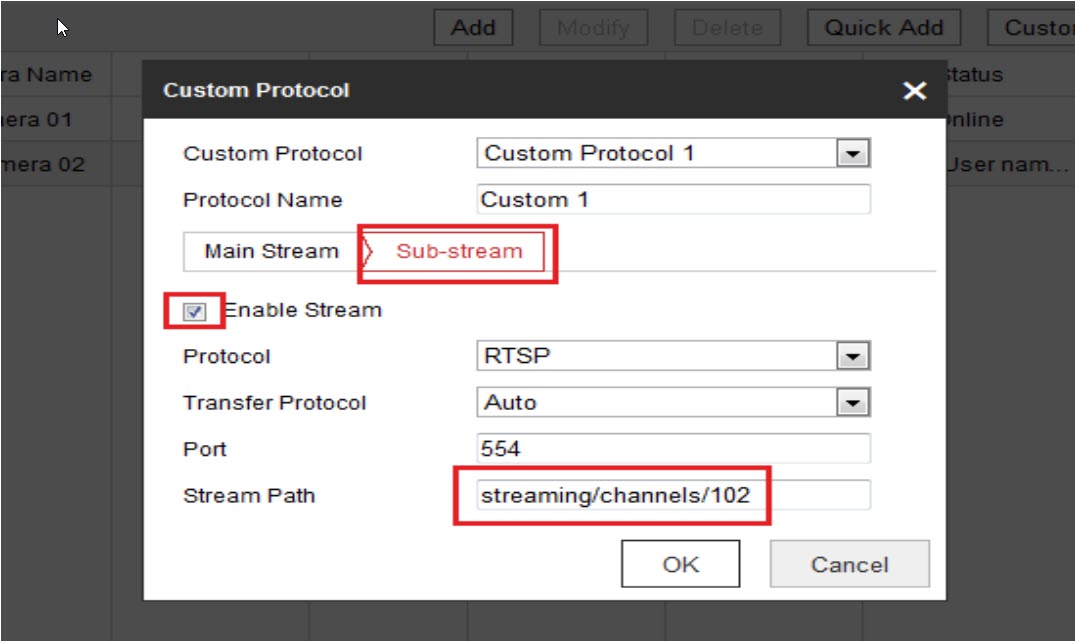The height and width of the screenshot is (641, 1075).
Task: Switch to the Main Stream tab
Action: [271, 251]
